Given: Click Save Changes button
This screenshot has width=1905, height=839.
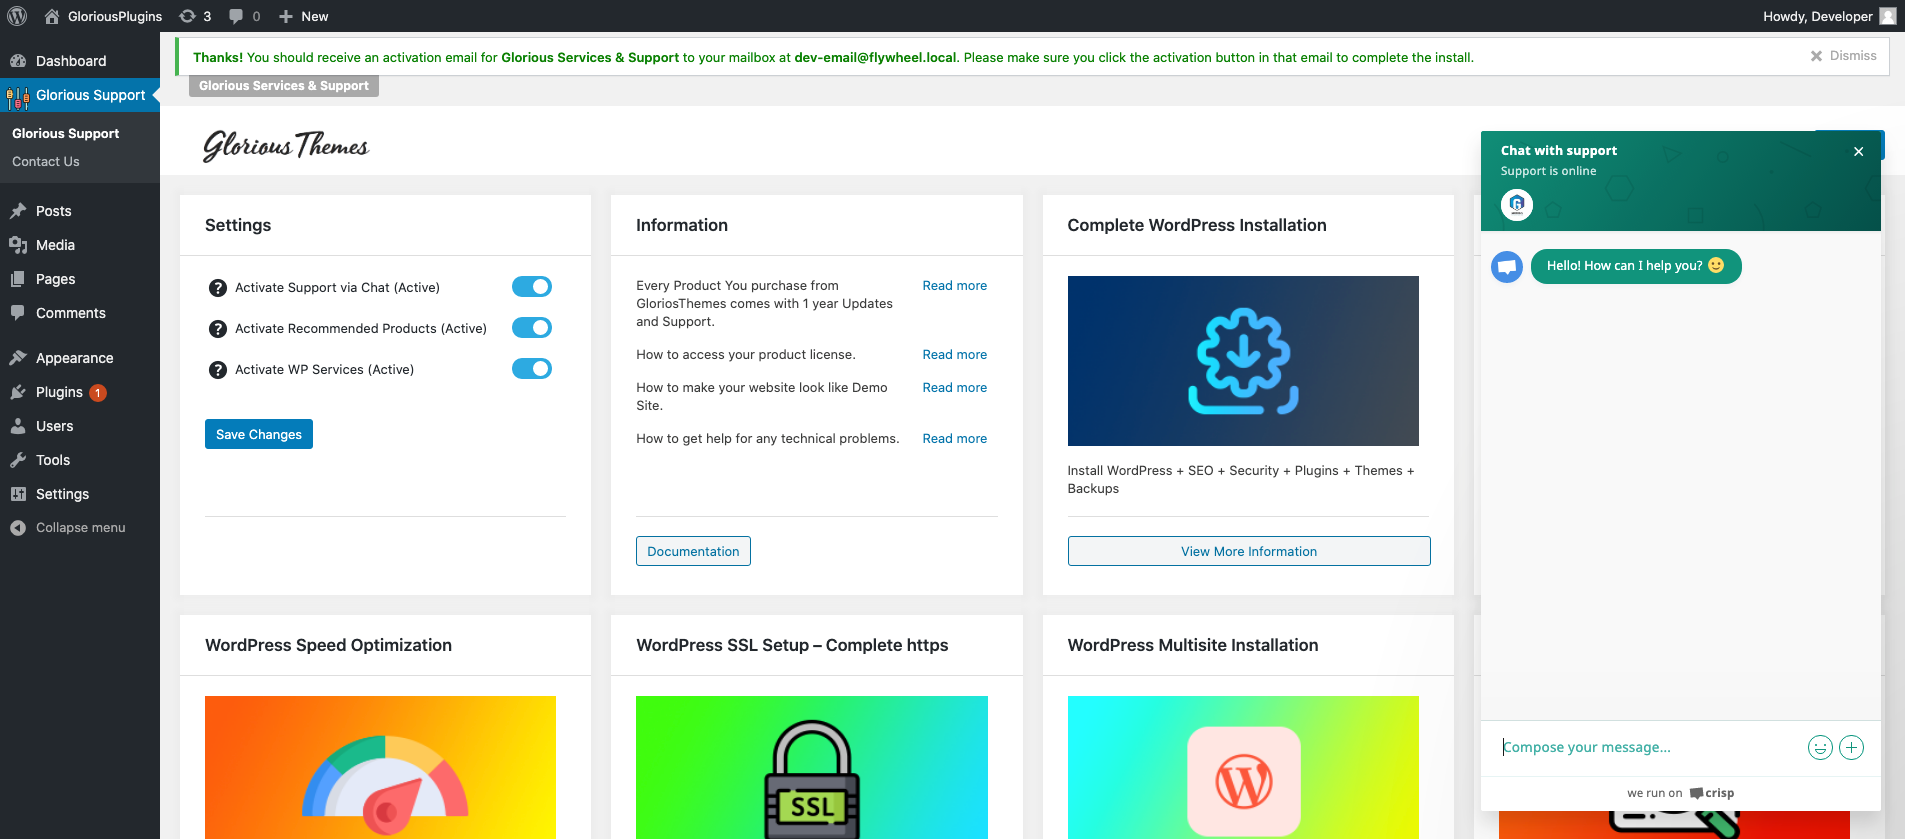Looking at the screenshot, I should 259,434.
